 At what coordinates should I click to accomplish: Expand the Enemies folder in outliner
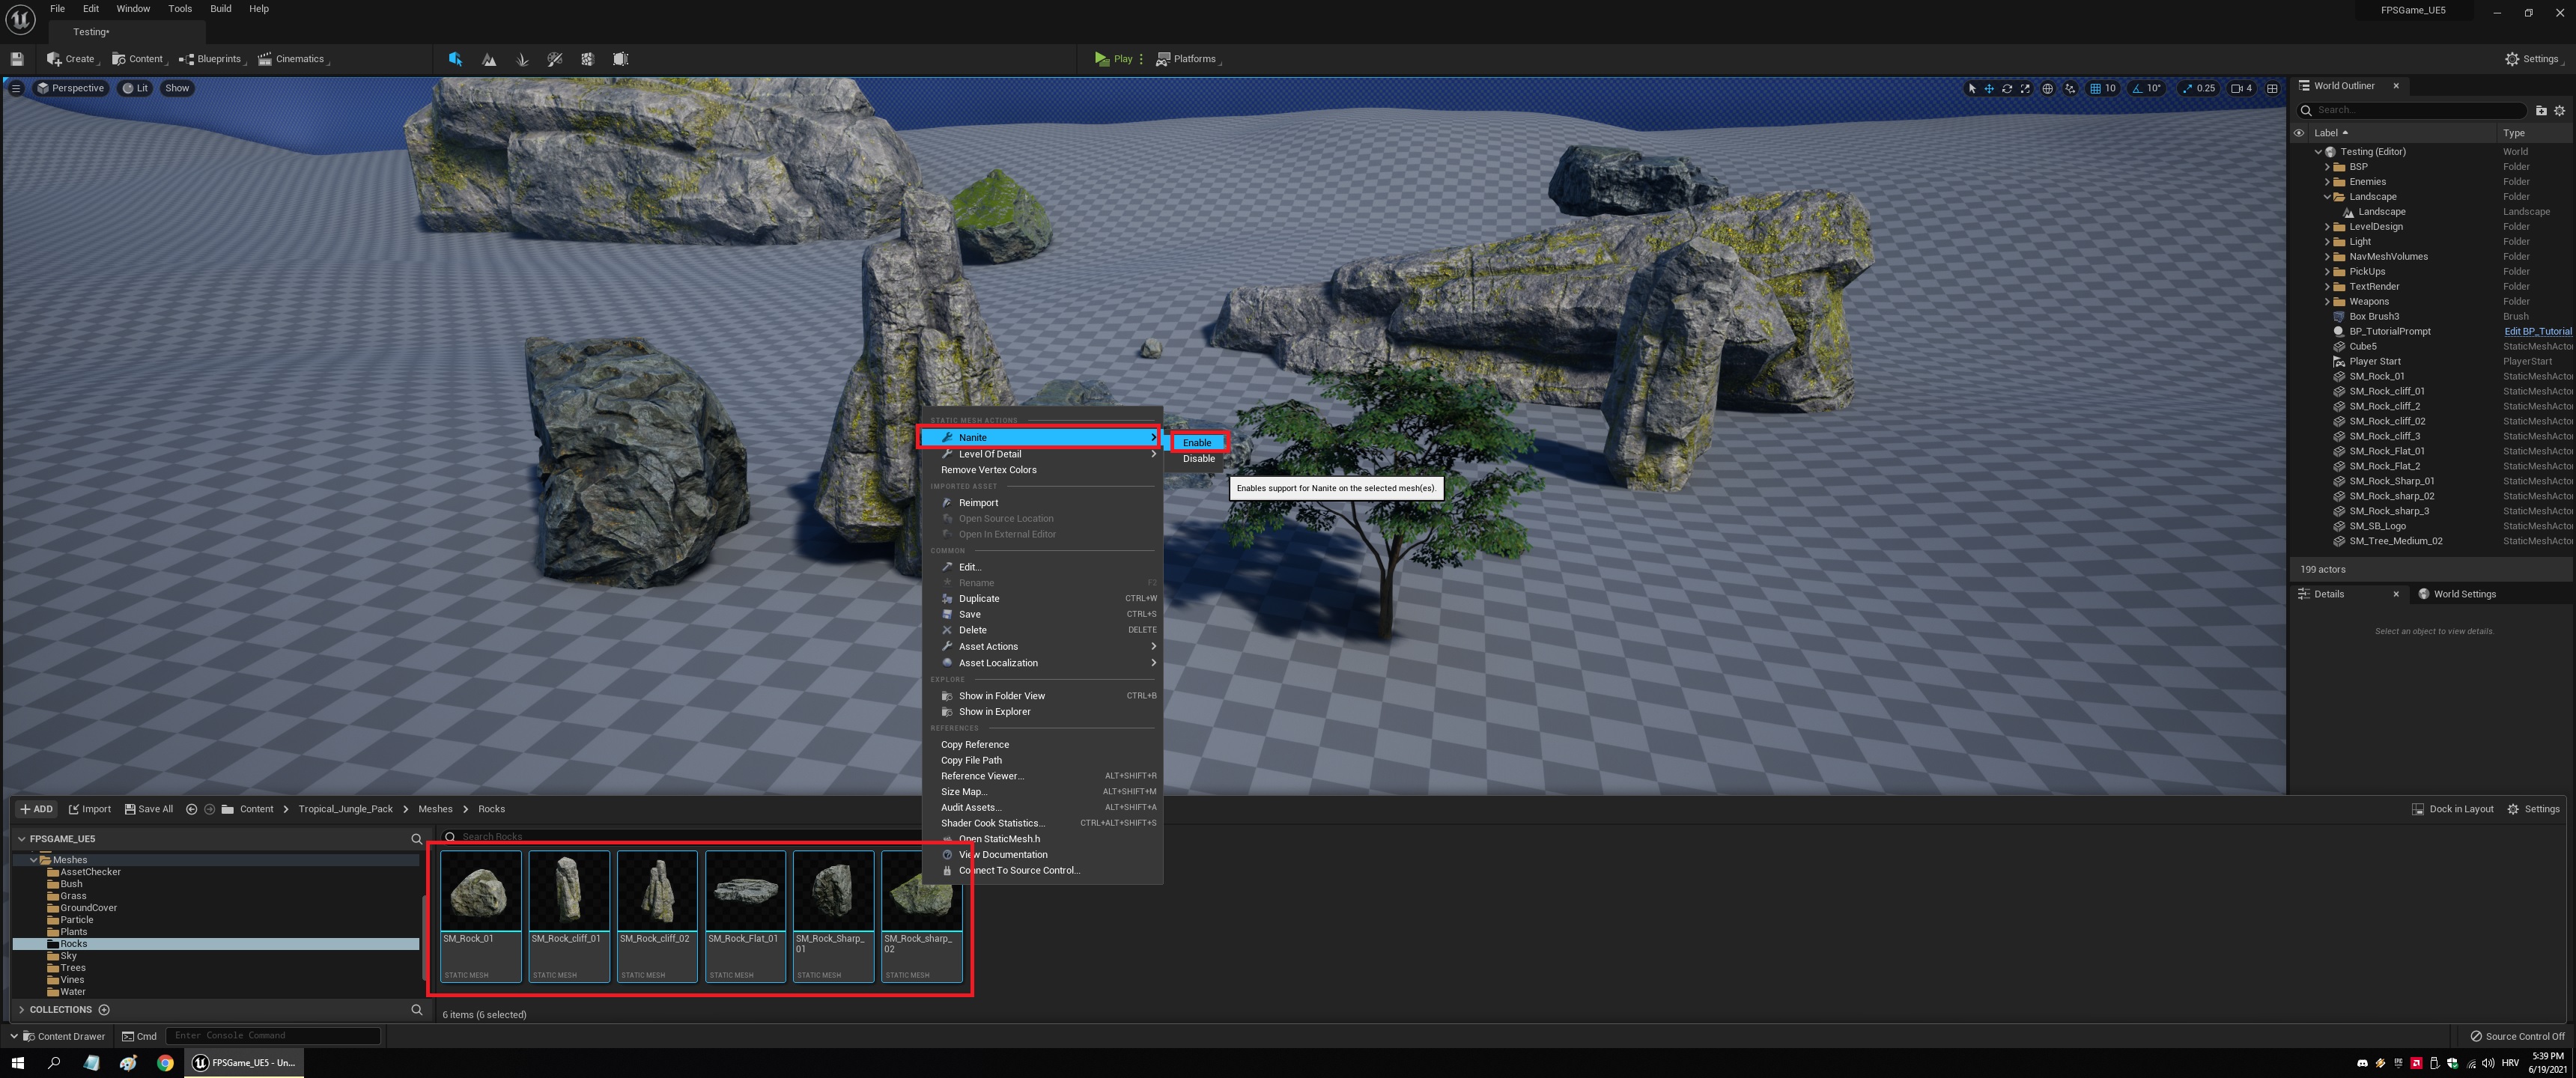[2327, 182]
